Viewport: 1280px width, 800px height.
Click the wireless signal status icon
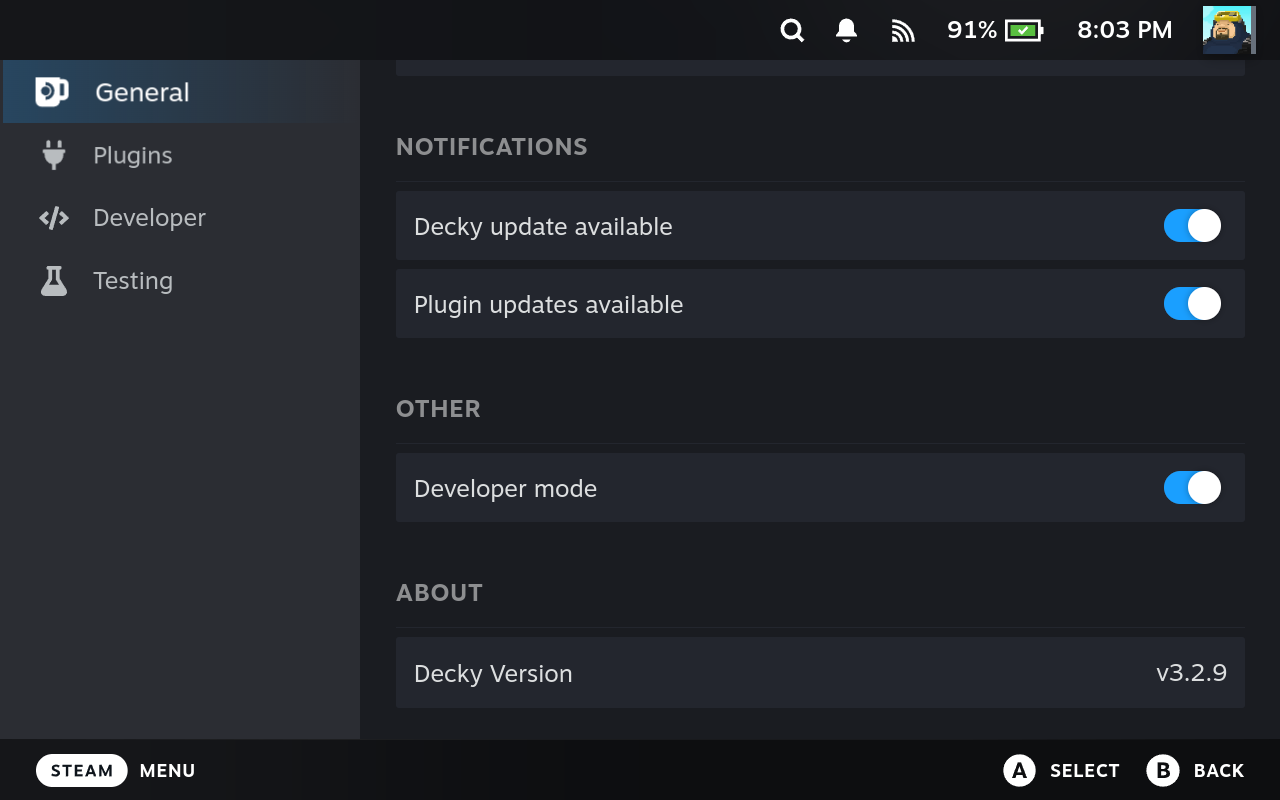903,31
